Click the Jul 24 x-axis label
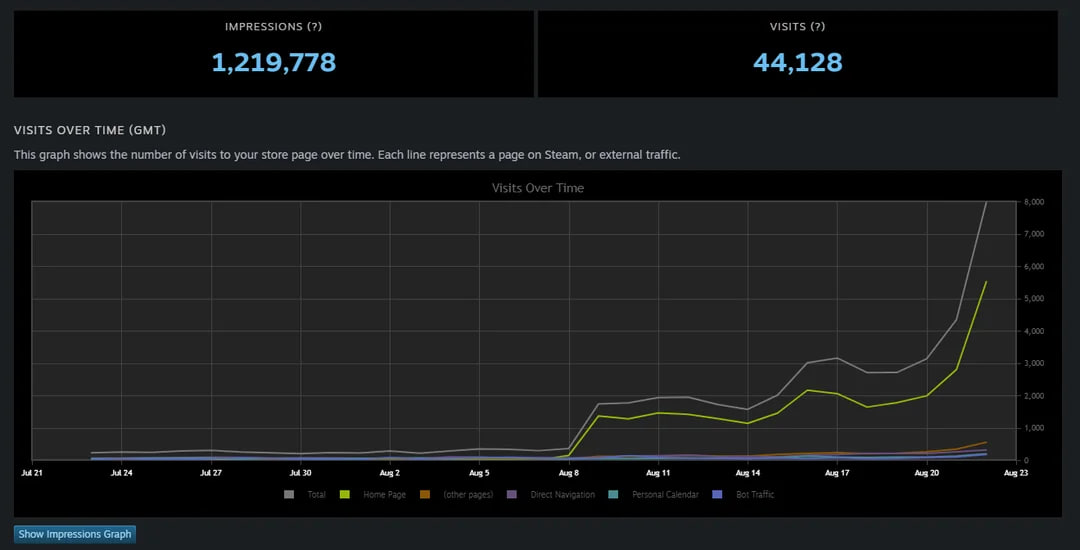Screen dimensions: 1080x550 click(121, 473)
